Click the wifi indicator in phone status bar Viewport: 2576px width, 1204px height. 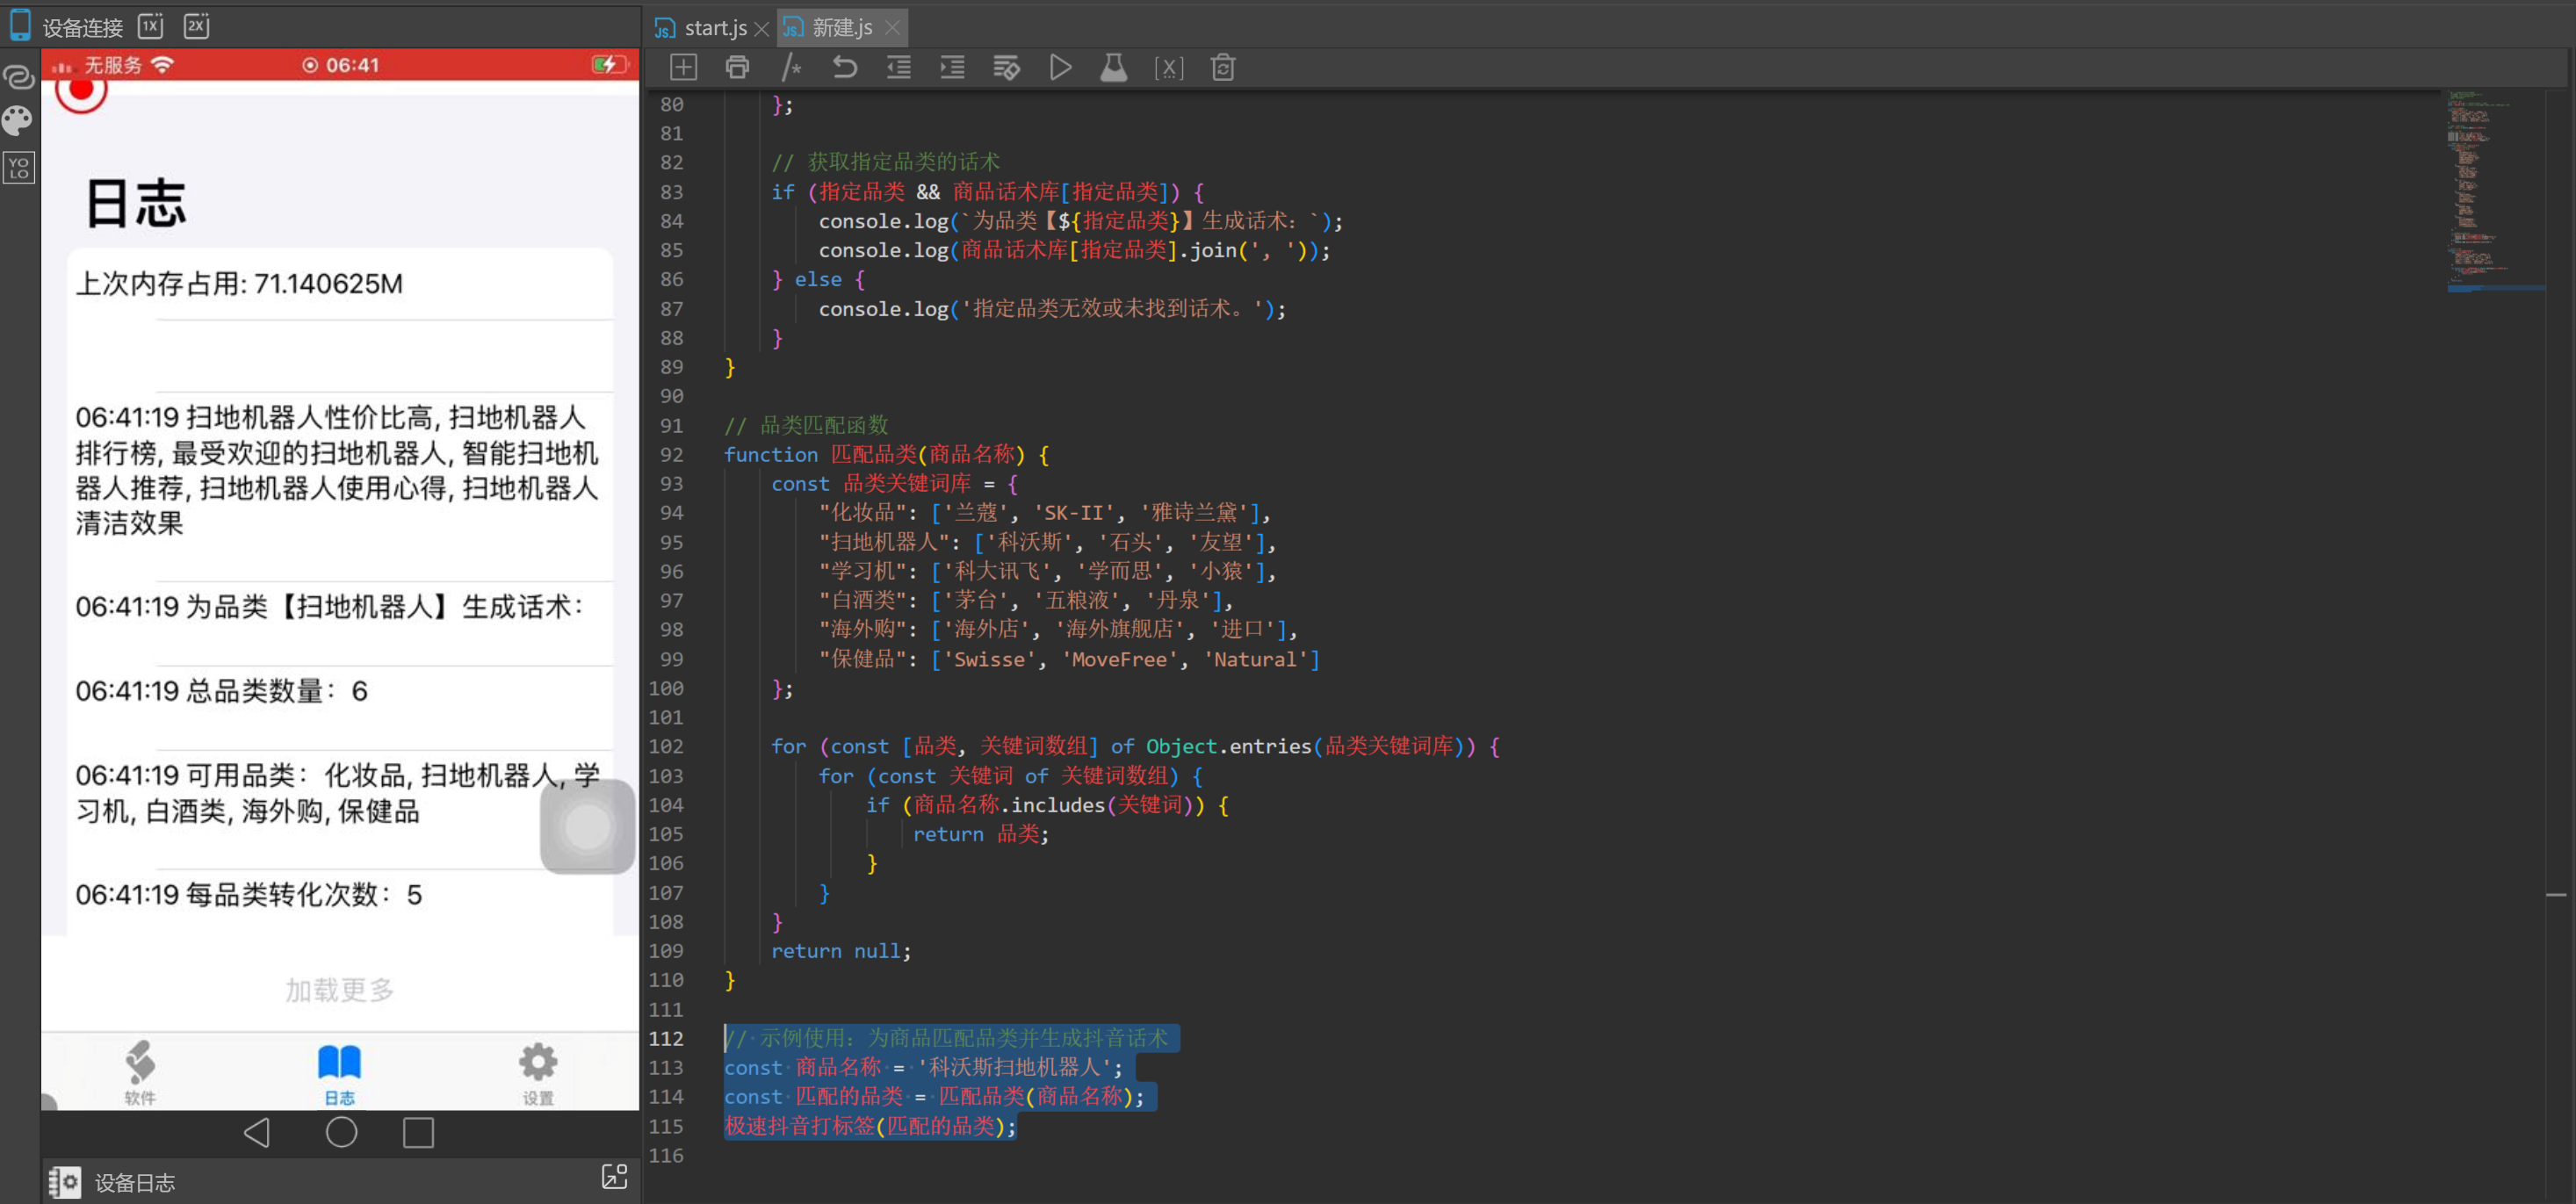(162, 65)
